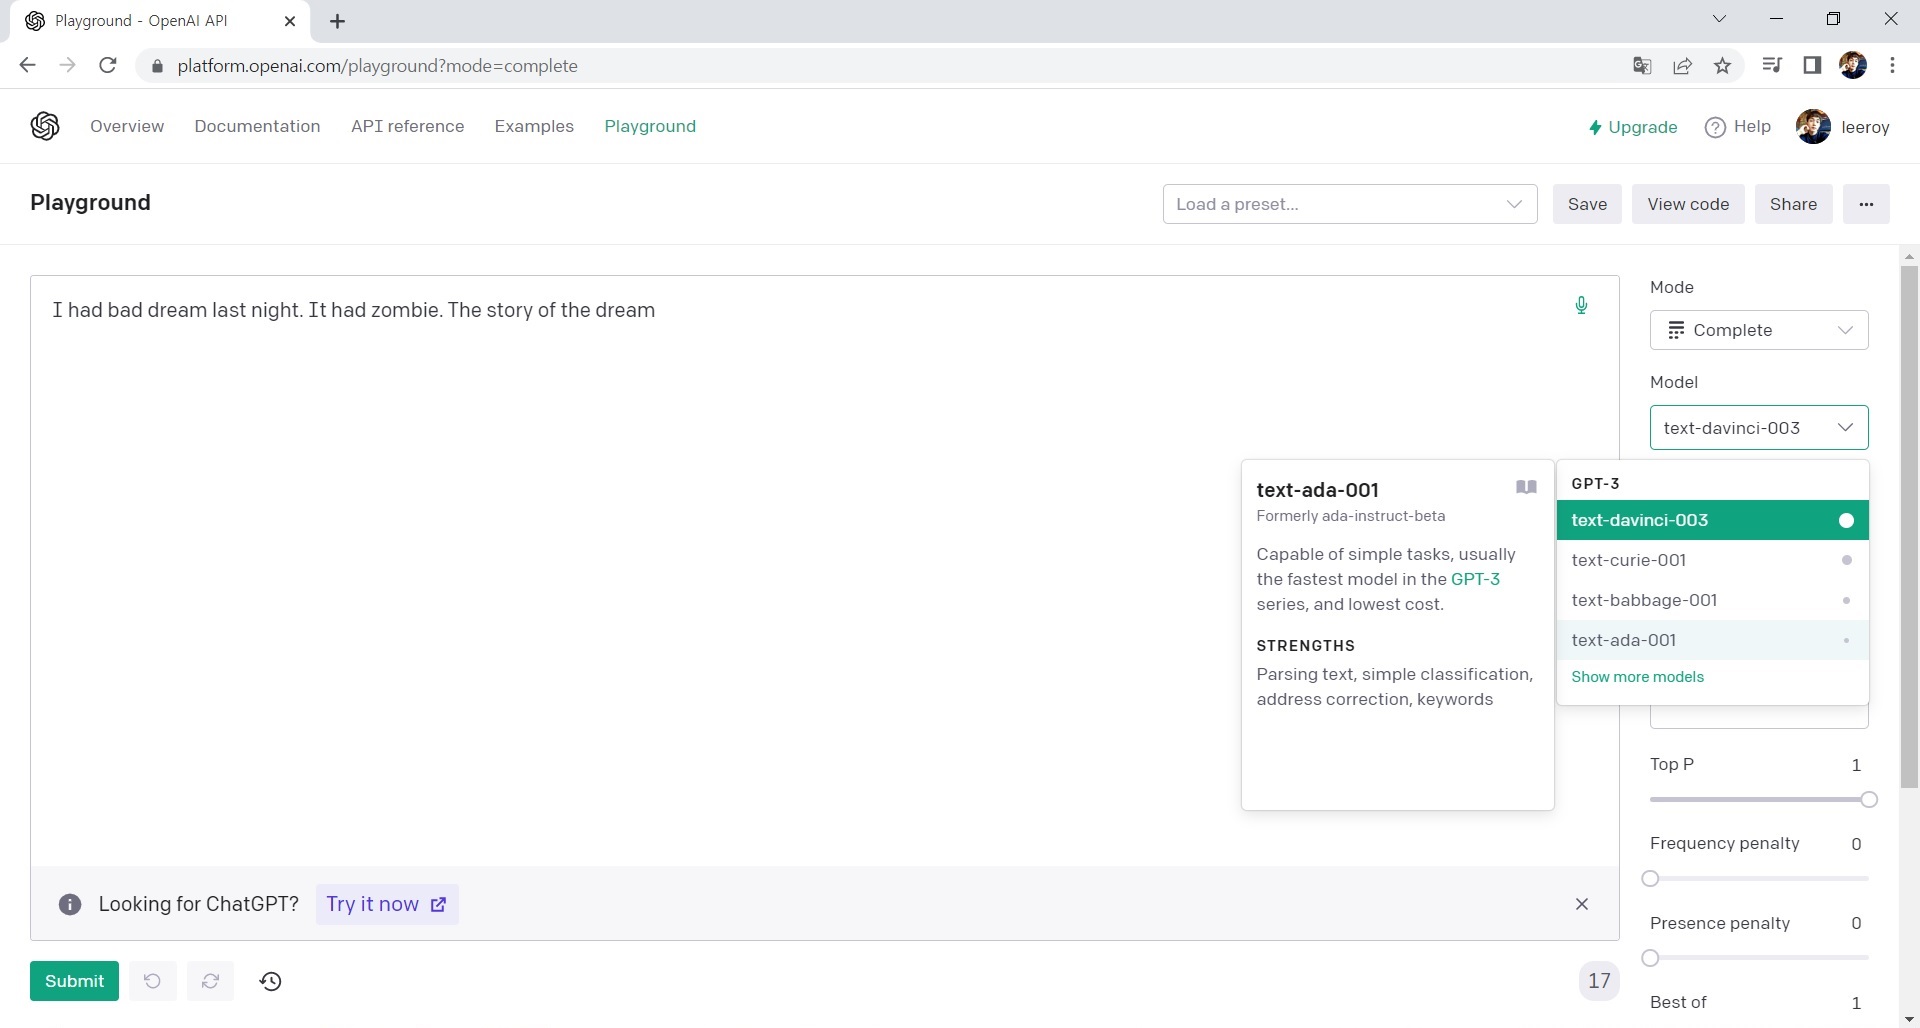This screenshot has width=1920, height=1028.
Task: Click the browser address bar URL
Action: click(x=377, y=66)
